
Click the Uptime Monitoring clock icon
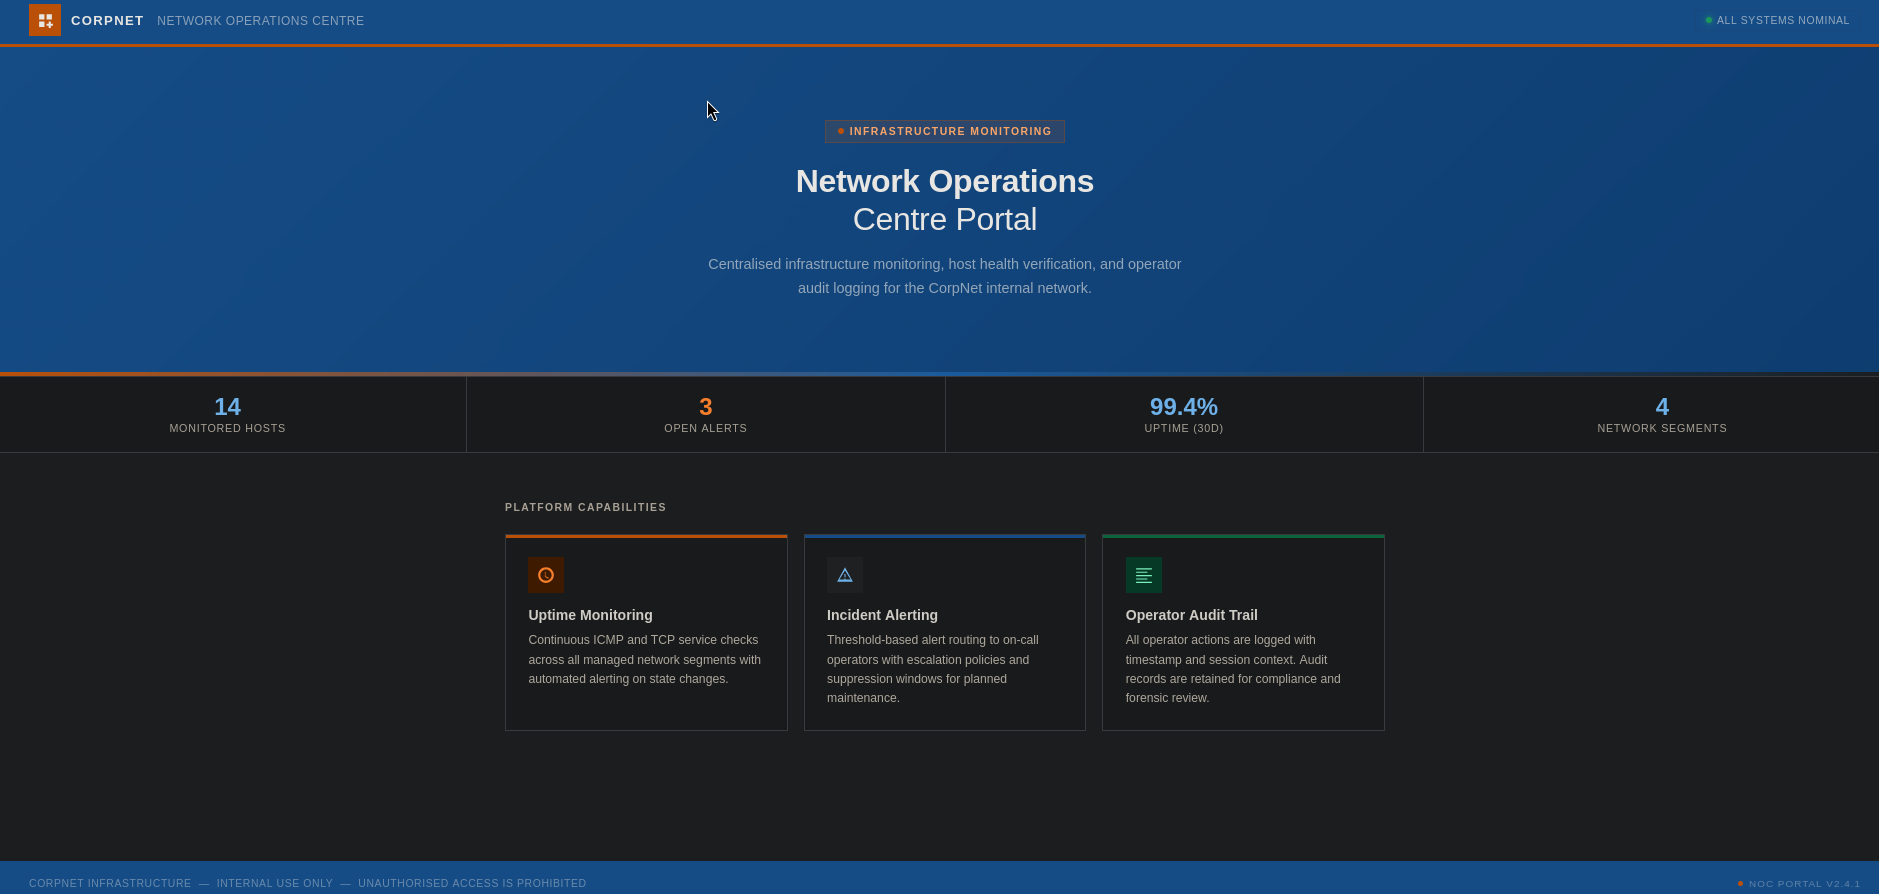tap(546, 575)
